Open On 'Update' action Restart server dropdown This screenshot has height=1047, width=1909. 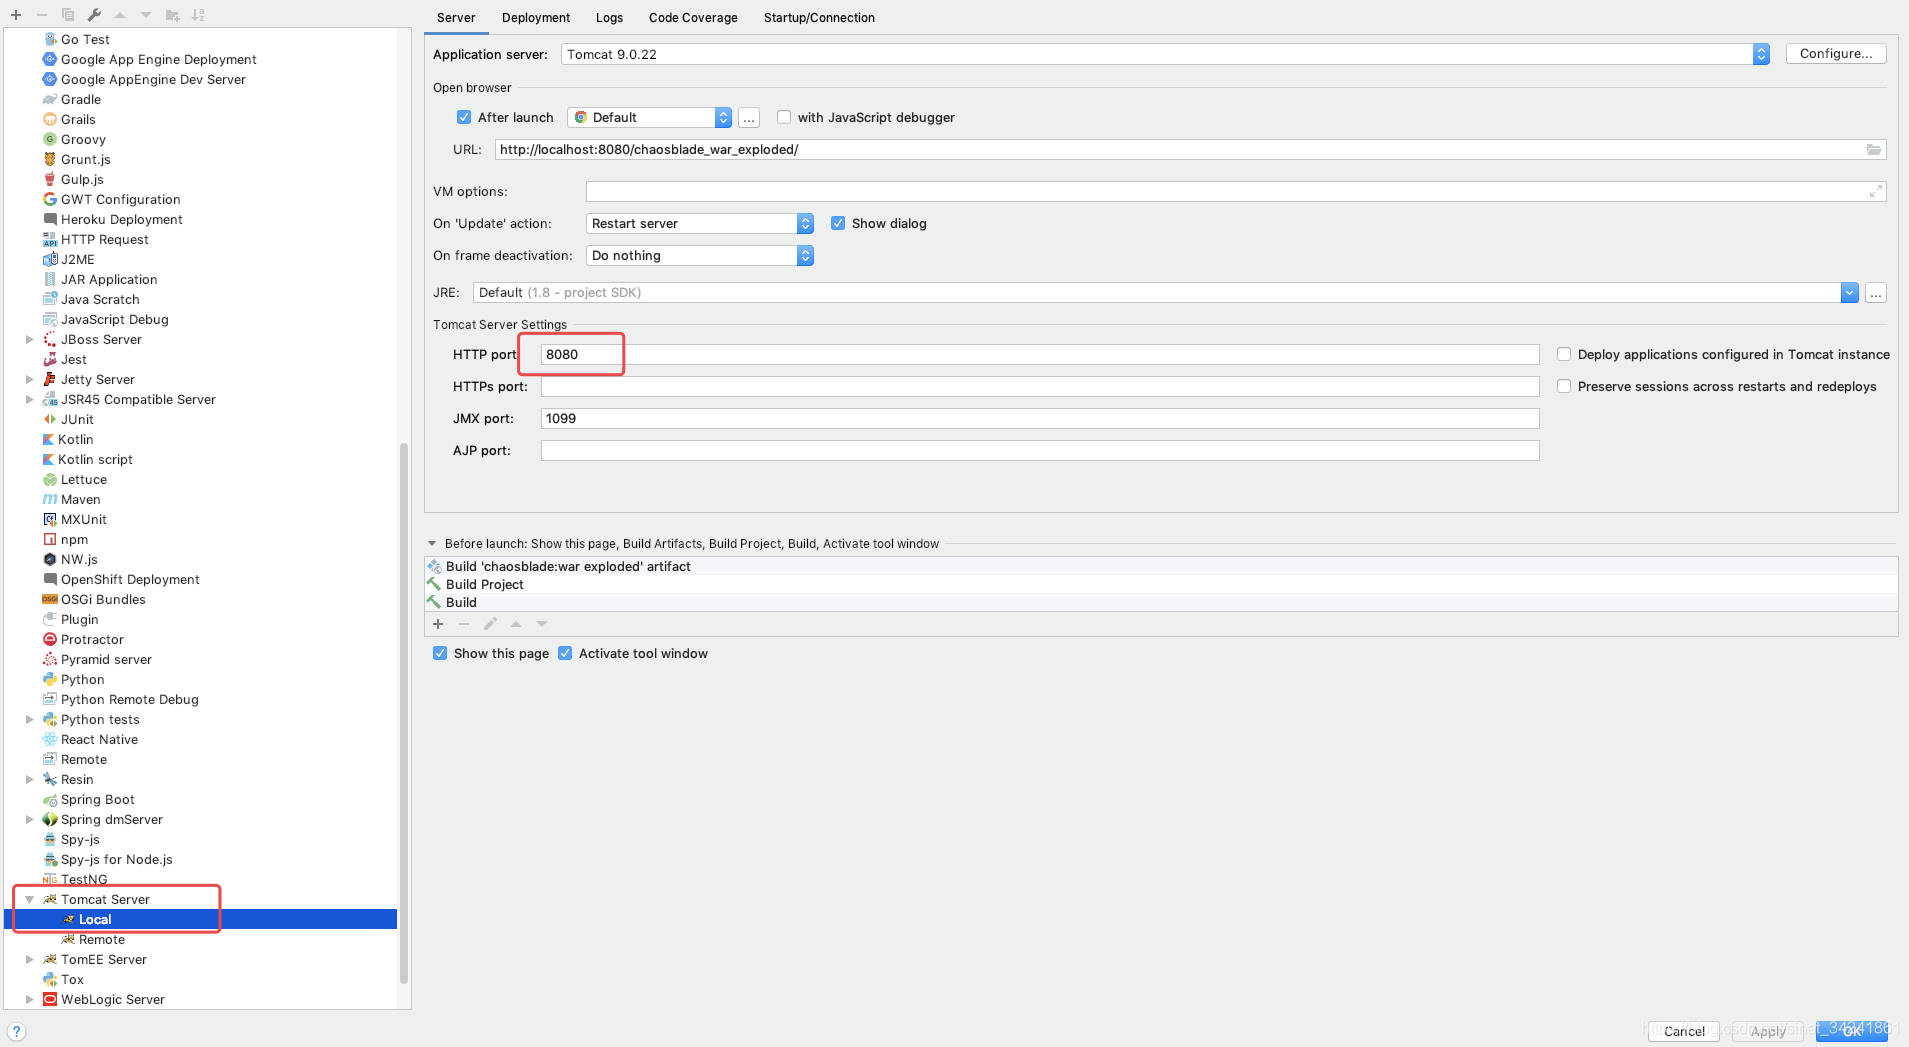tap(700, 223)
